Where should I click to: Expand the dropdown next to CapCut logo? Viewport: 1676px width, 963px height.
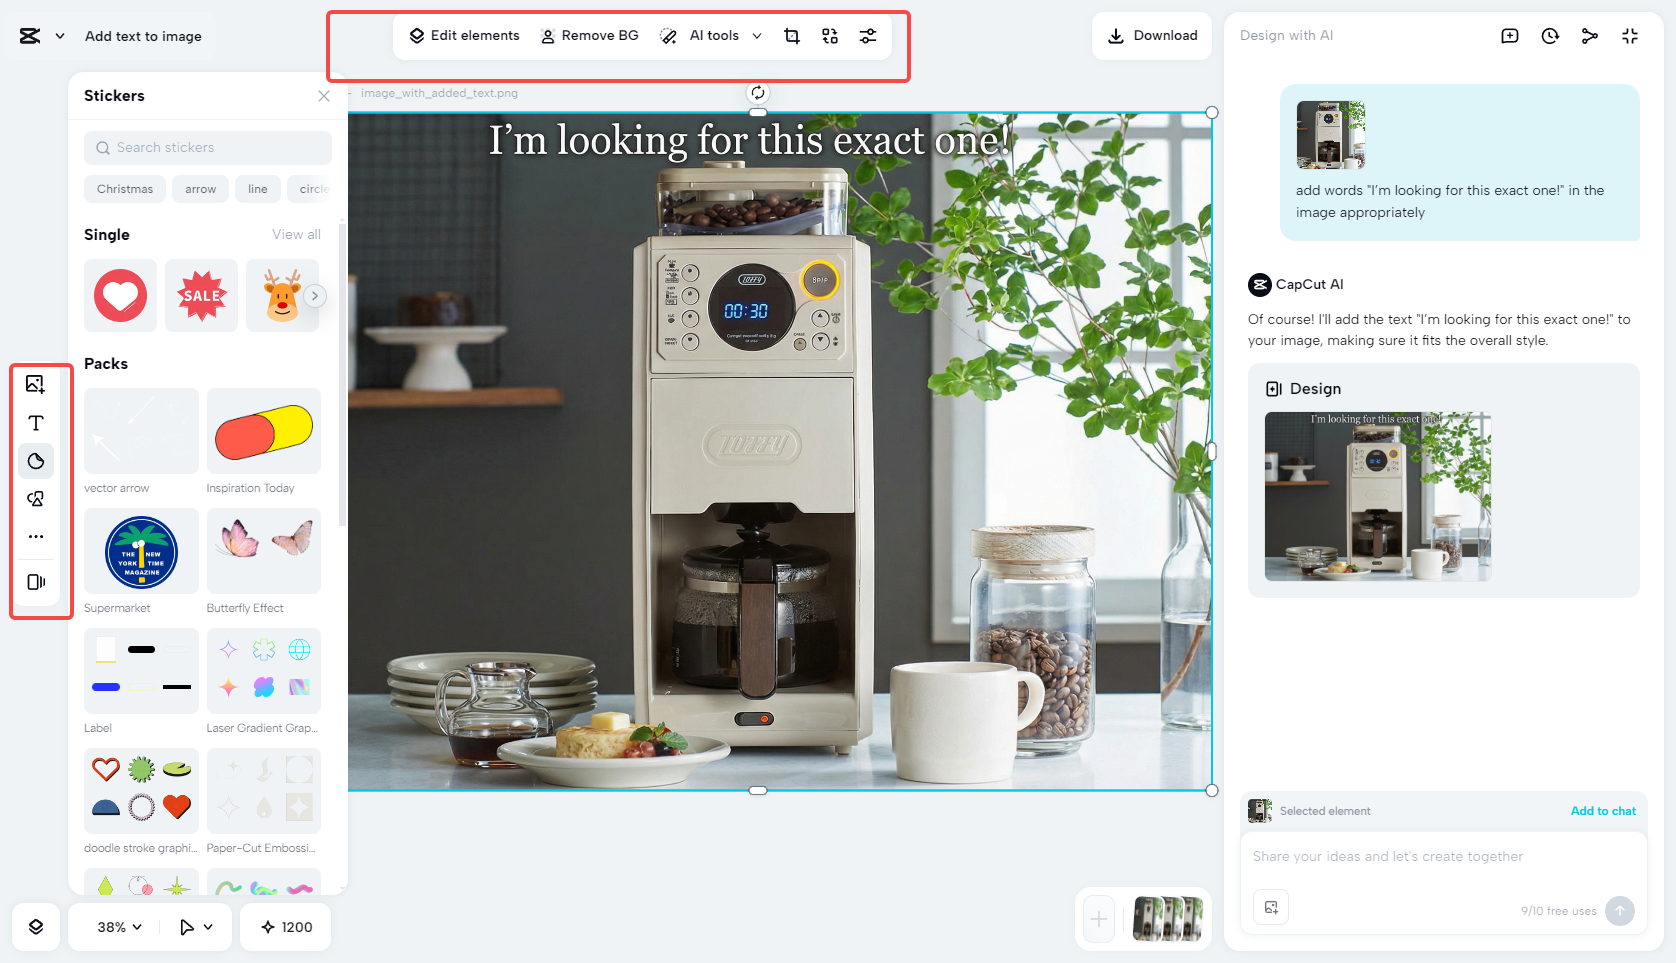point(60,36)
